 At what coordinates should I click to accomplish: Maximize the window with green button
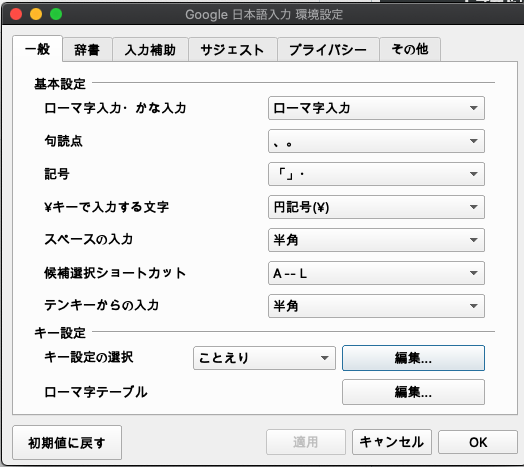(56, 14)
